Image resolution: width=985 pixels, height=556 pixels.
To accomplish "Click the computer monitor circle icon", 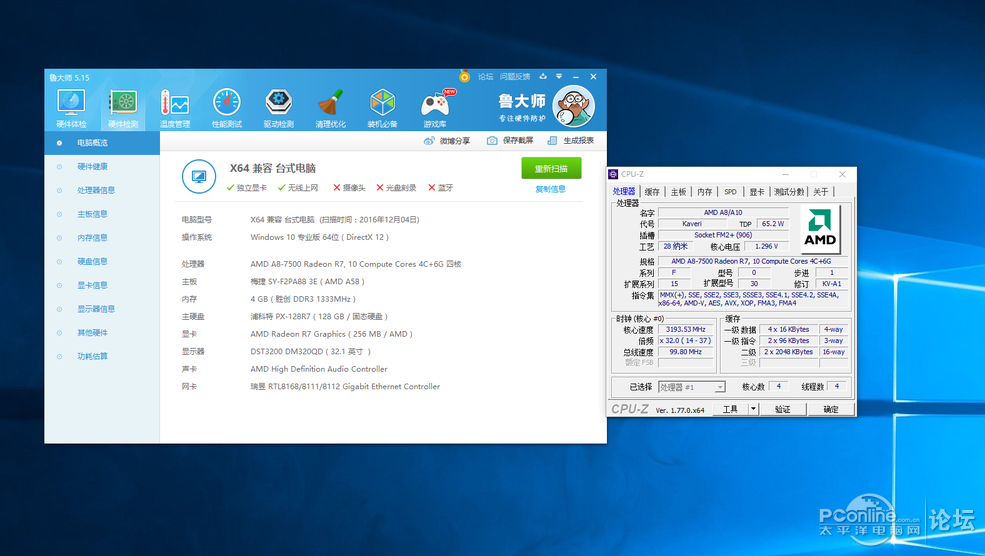I will coord(199,177).
